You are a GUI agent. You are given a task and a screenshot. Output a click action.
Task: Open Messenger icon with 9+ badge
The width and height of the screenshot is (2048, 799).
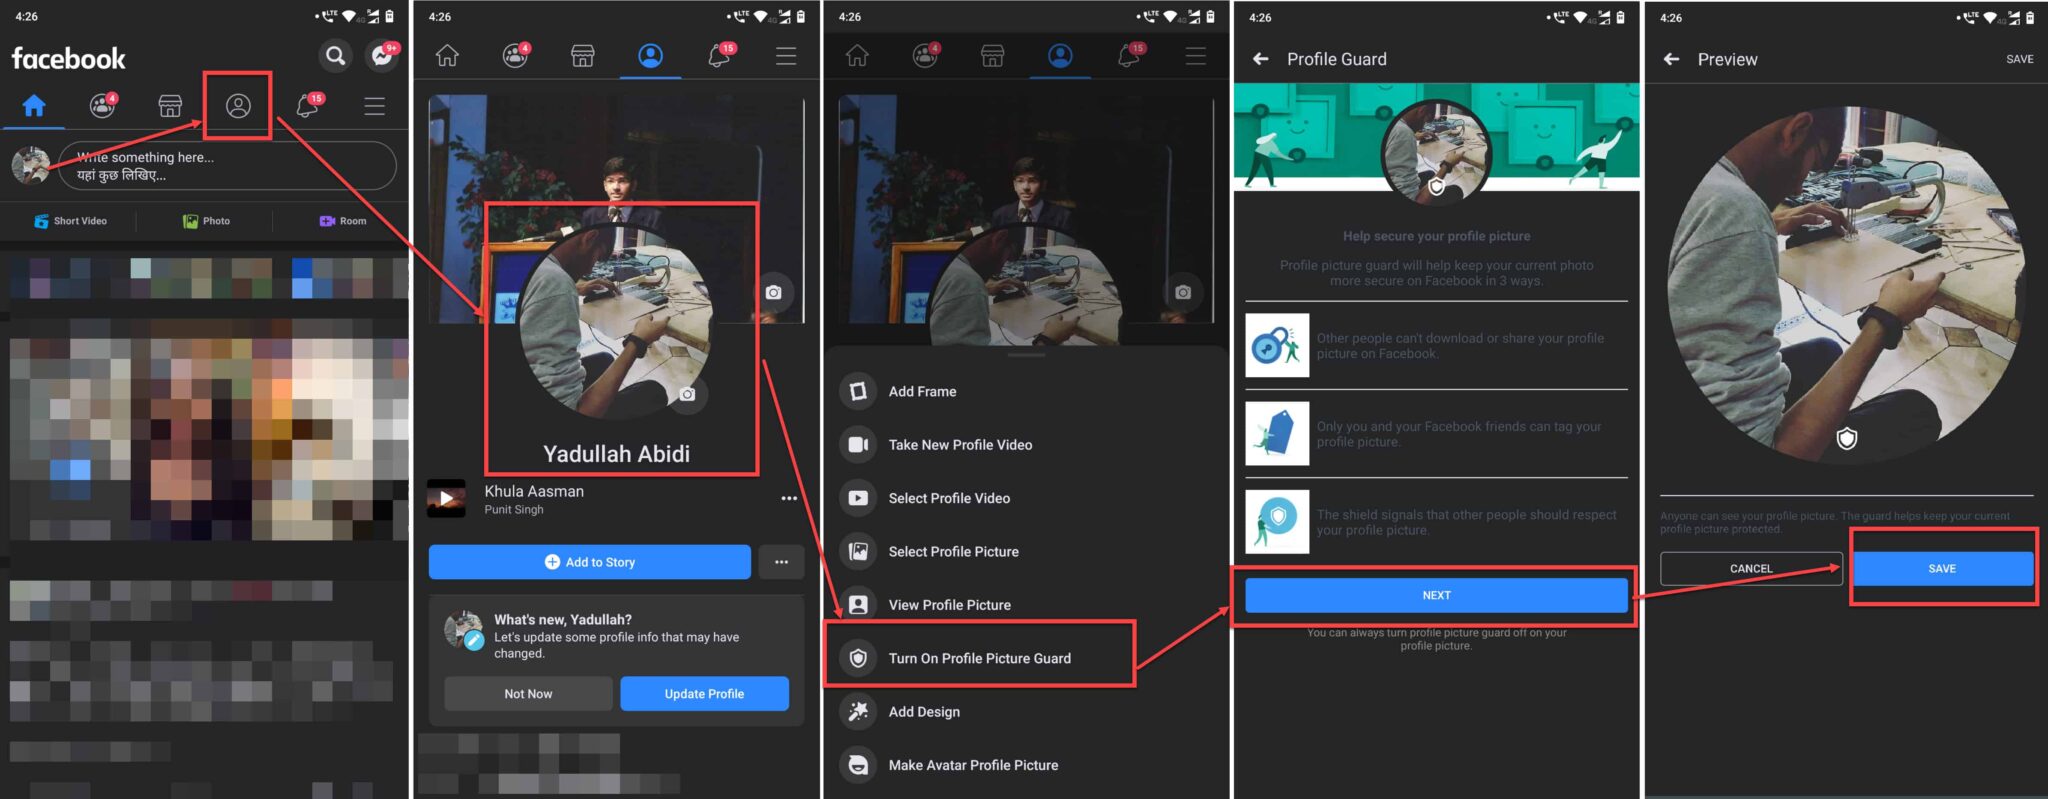coord(383,56)
